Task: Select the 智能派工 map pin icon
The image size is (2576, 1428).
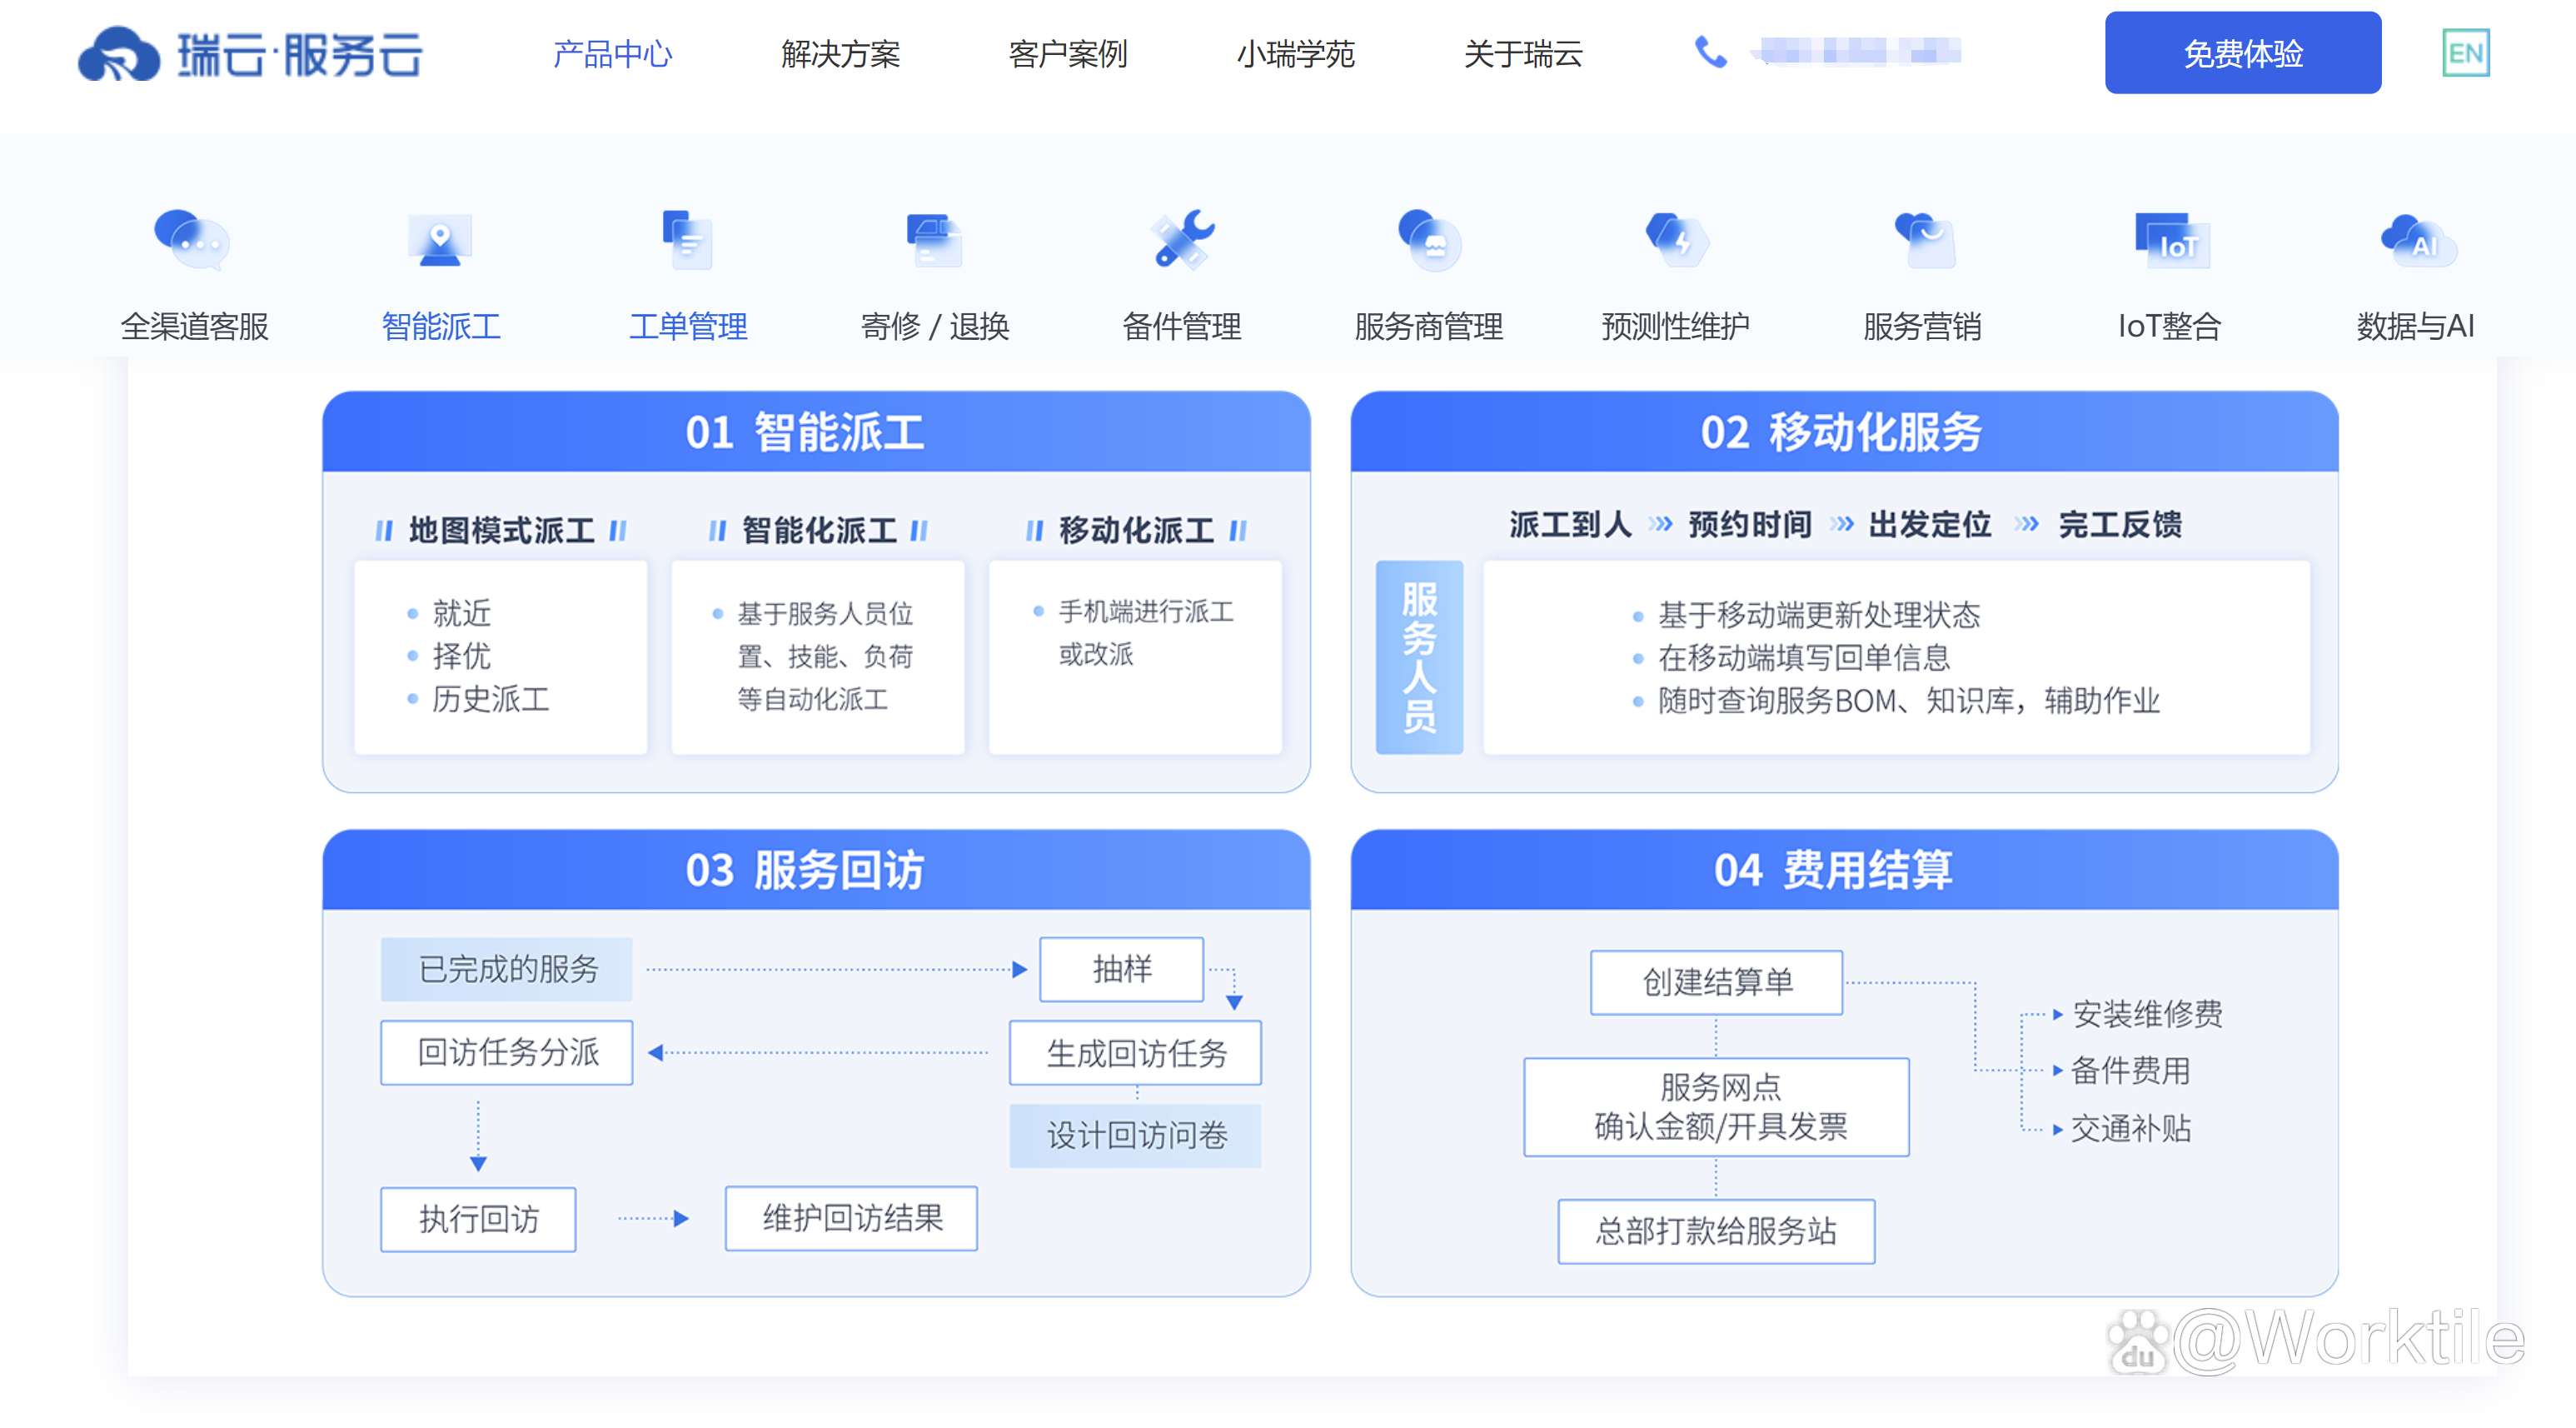Action: [440, 240]
